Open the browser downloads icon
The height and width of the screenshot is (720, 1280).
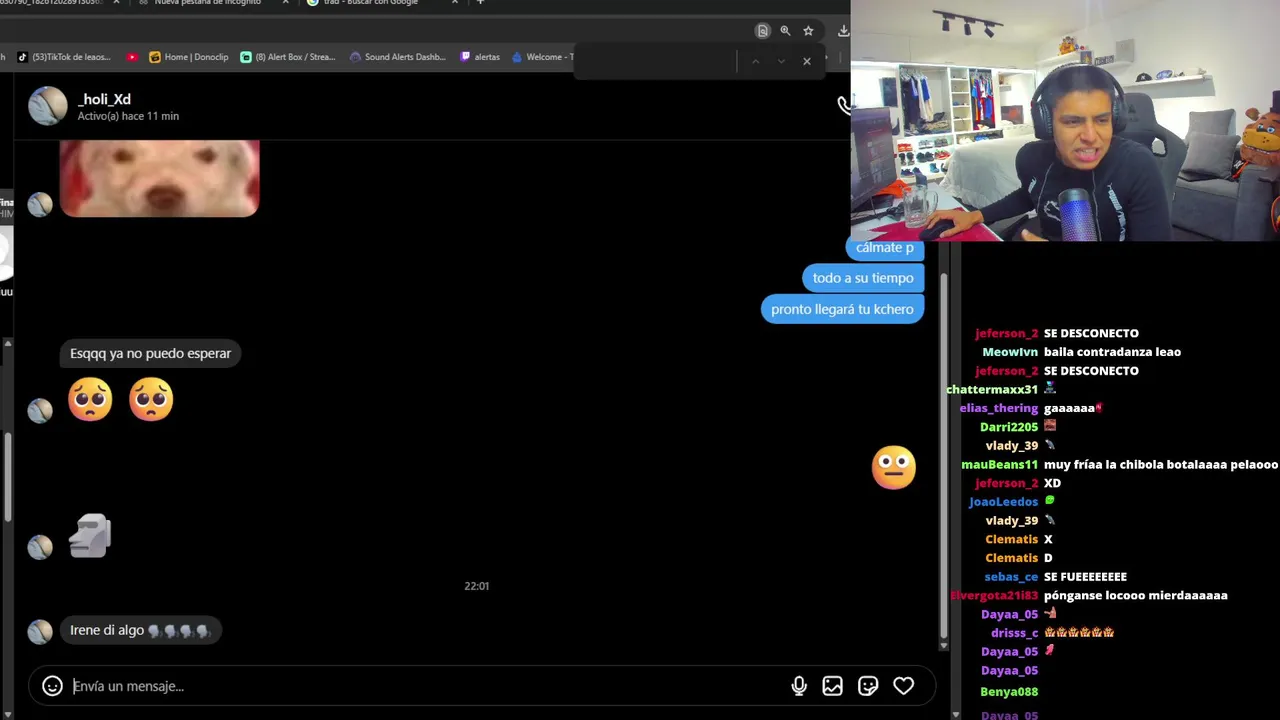(x=843, y=31)
